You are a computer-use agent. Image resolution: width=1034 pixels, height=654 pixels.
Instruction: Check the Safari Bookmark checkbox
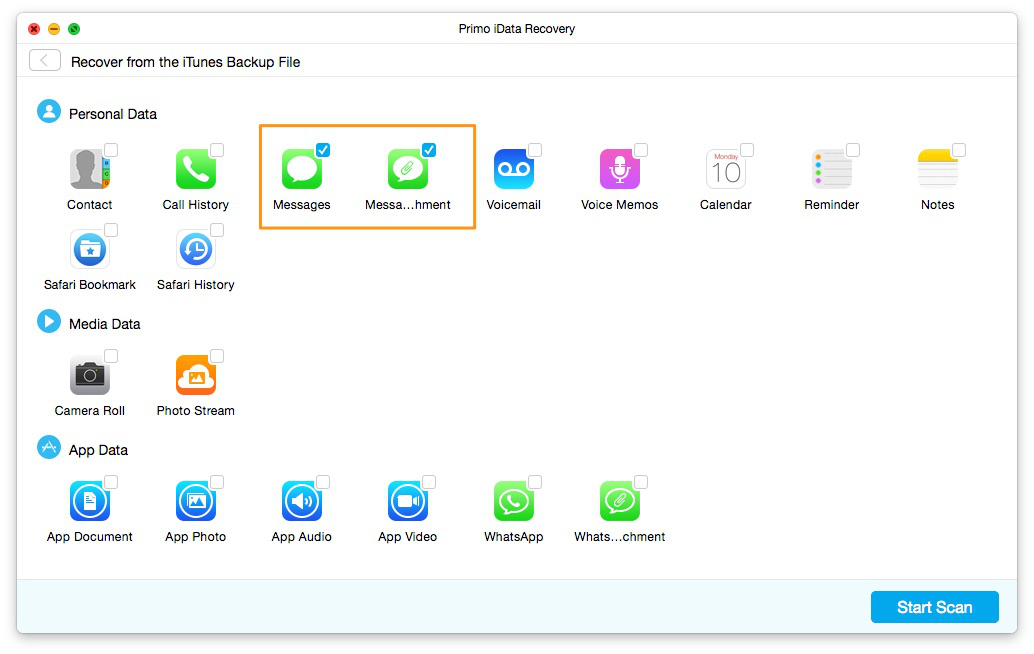[111, 229]
